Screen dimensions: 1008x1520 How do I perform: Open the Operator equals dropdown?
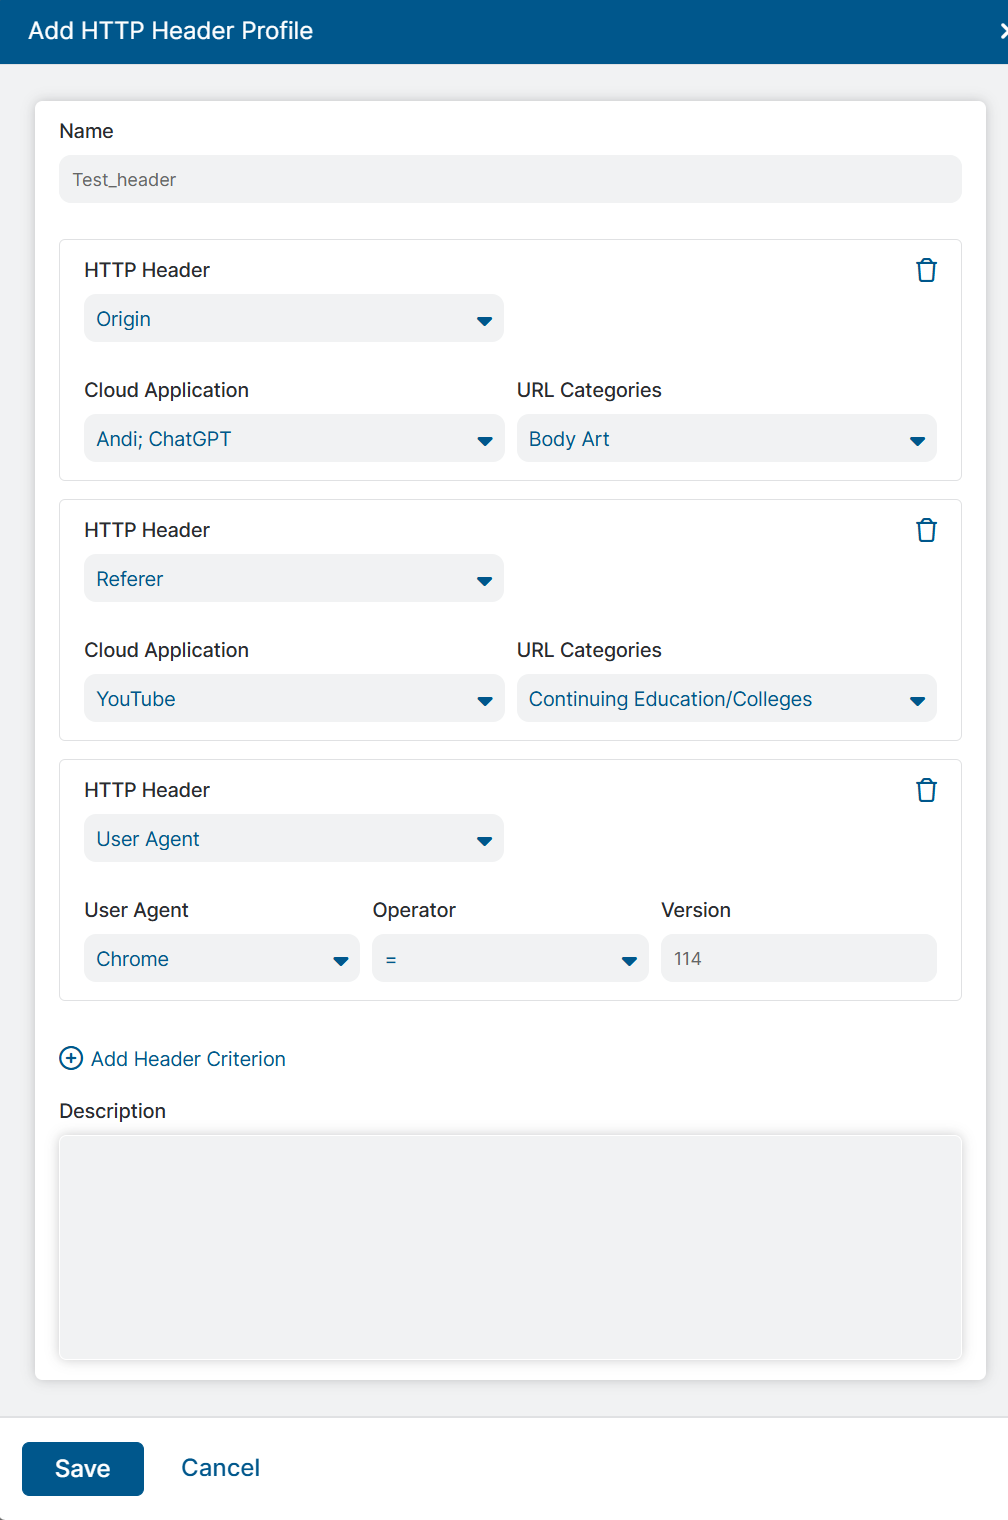pos(510,959)
